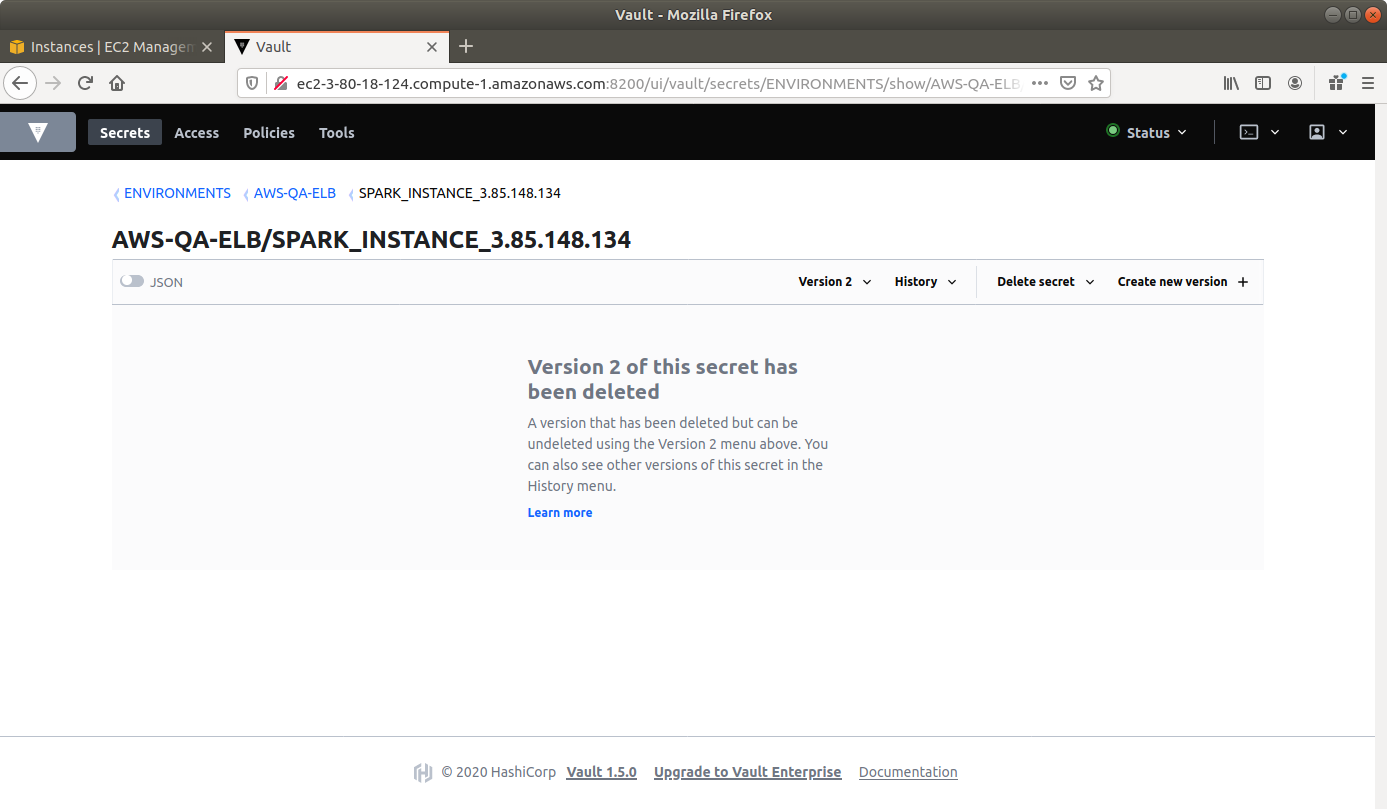This screenshot has width=1387, height=809.
Task: Click the green status indicator dot
Action: tap(1112, 131)
